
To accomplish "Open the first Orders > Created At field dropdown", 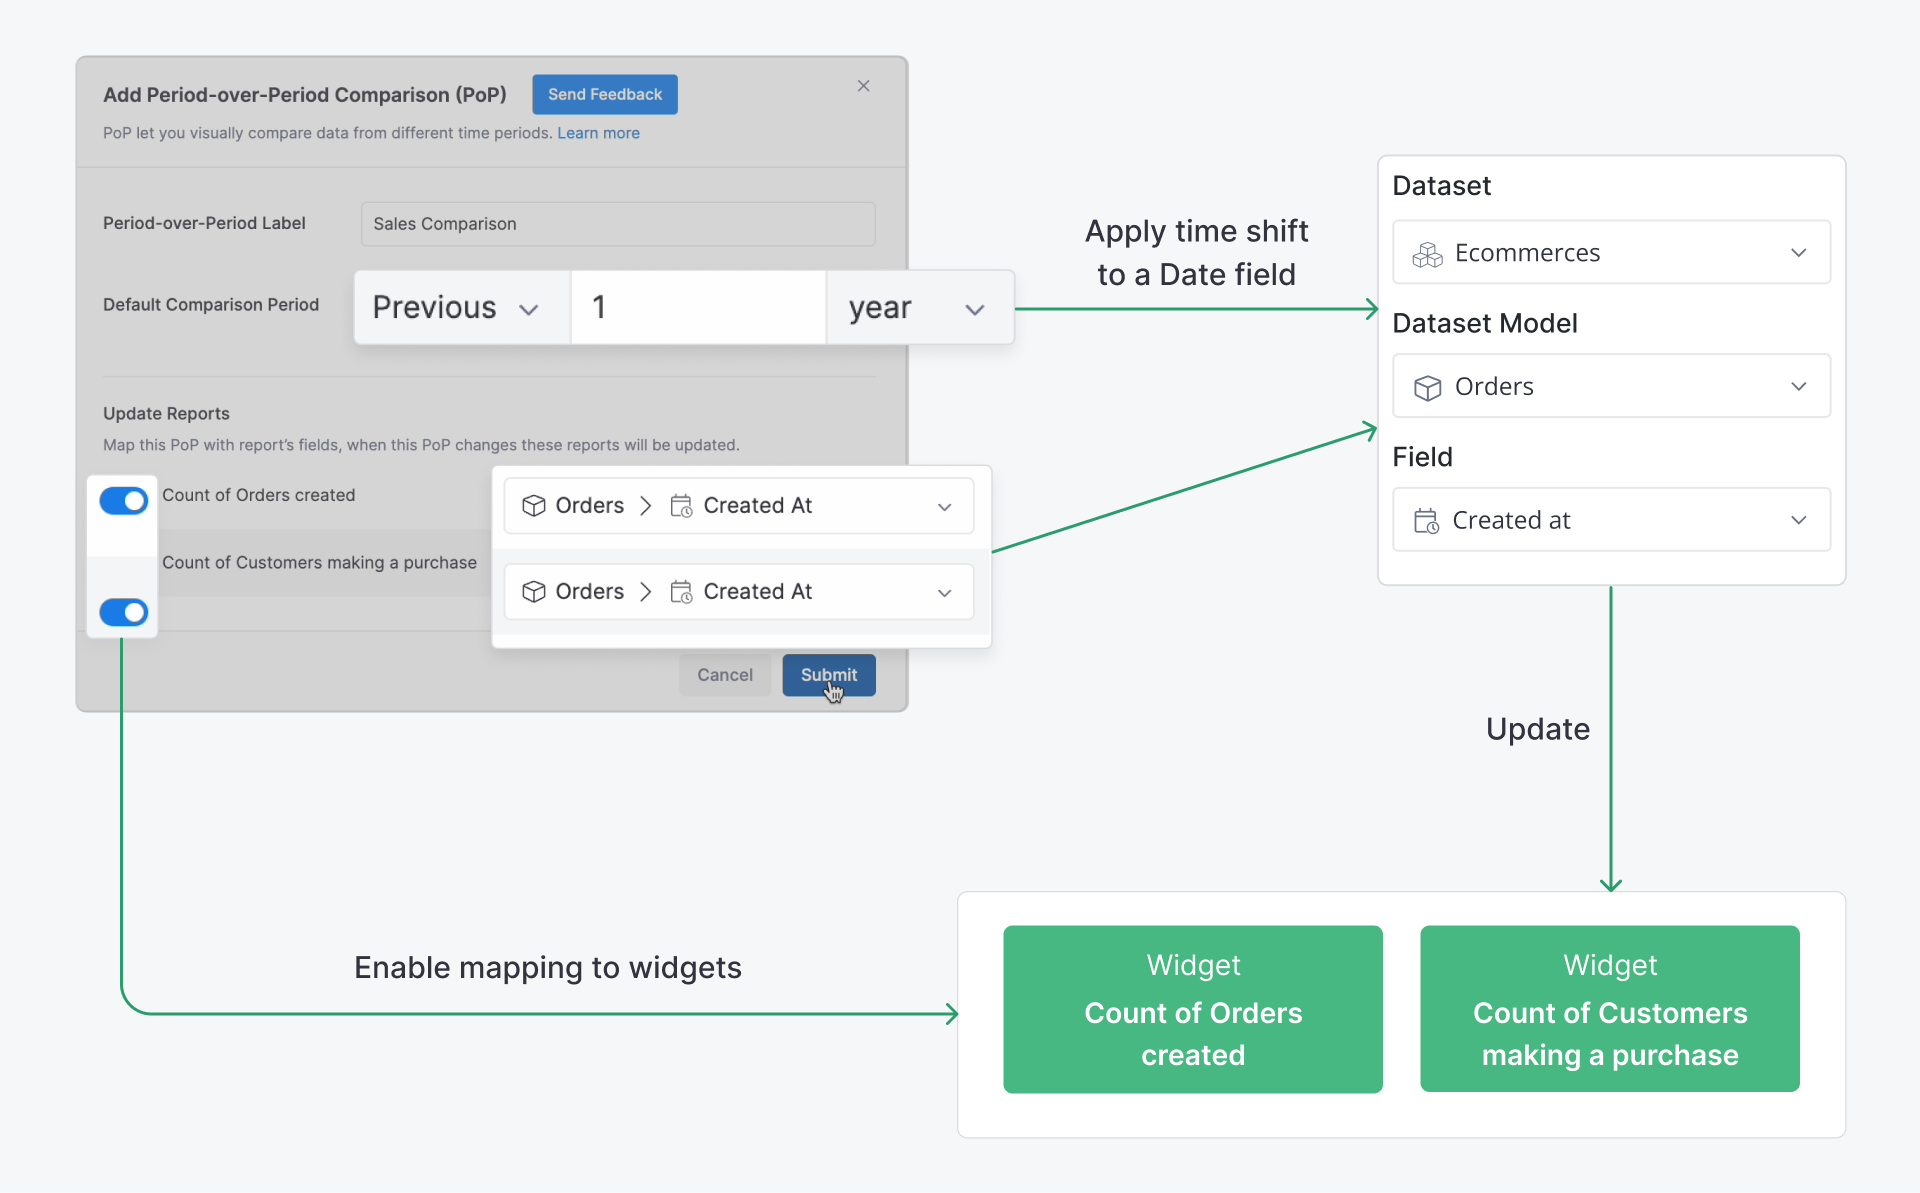I will click(x=739, y=506).
